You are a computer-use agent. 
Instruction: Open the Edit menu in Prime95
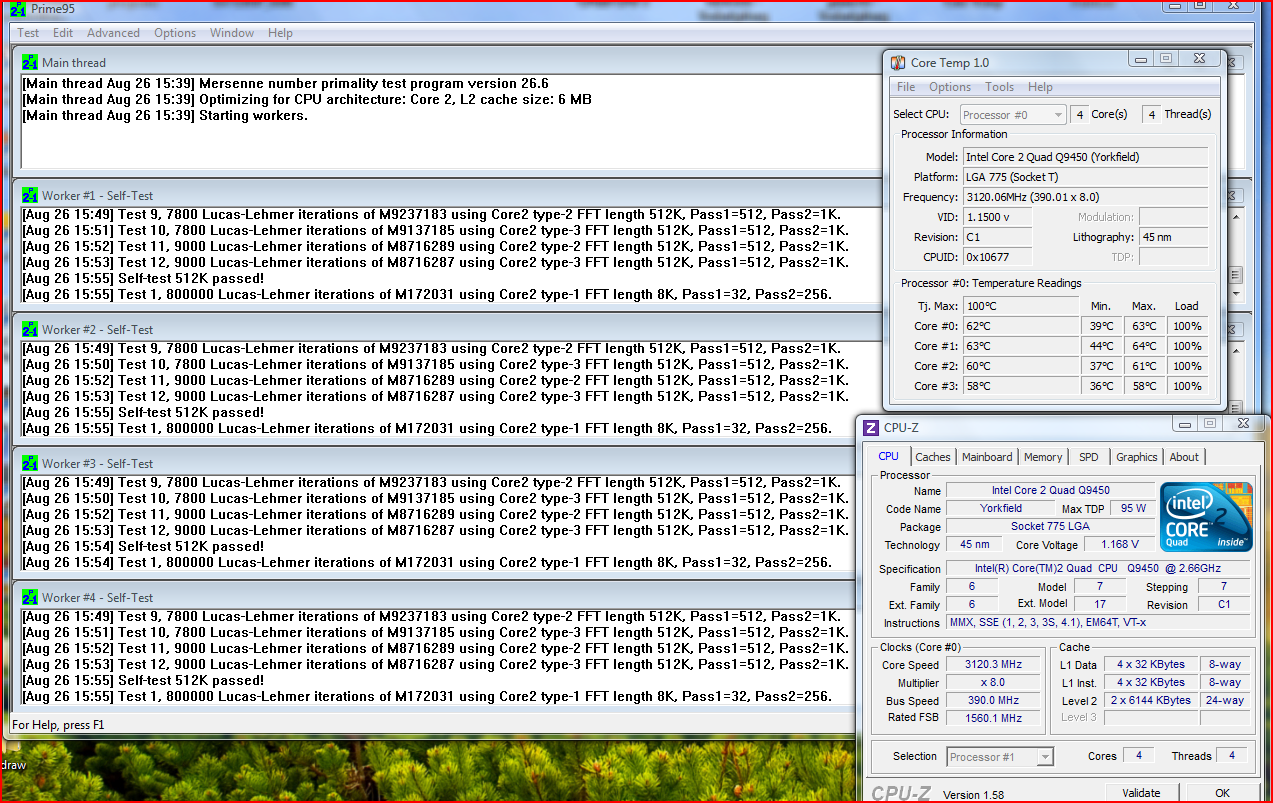(x=63, y=33)
